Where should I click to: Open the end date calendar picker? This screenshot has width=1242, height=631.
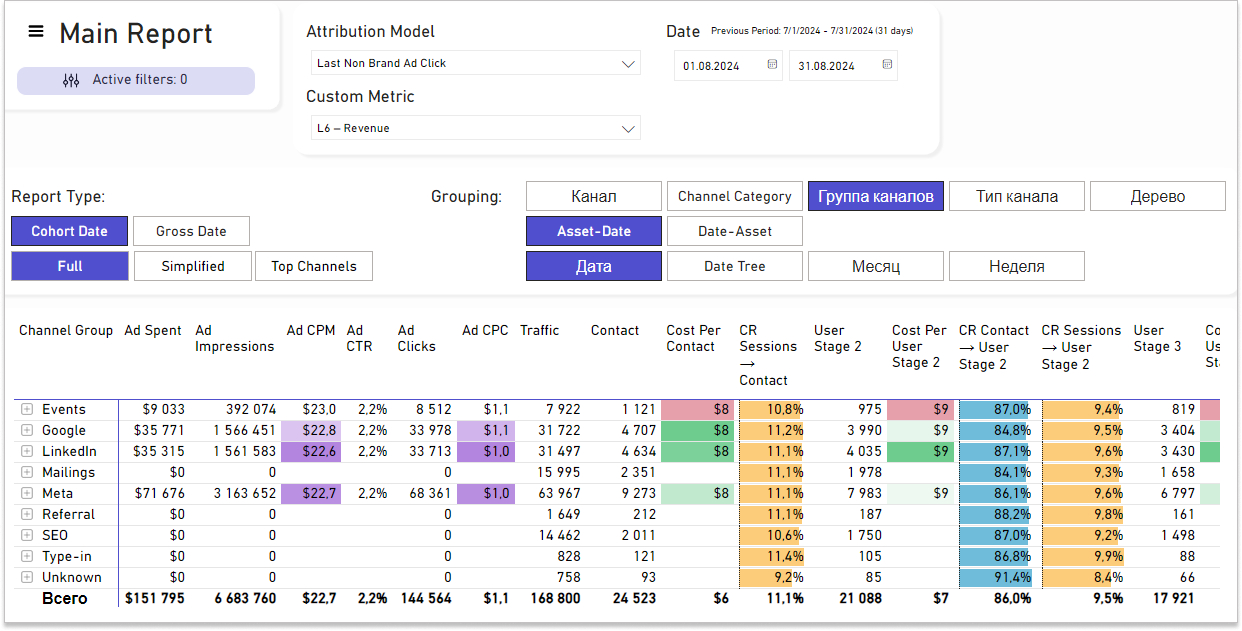pos(887,66)
